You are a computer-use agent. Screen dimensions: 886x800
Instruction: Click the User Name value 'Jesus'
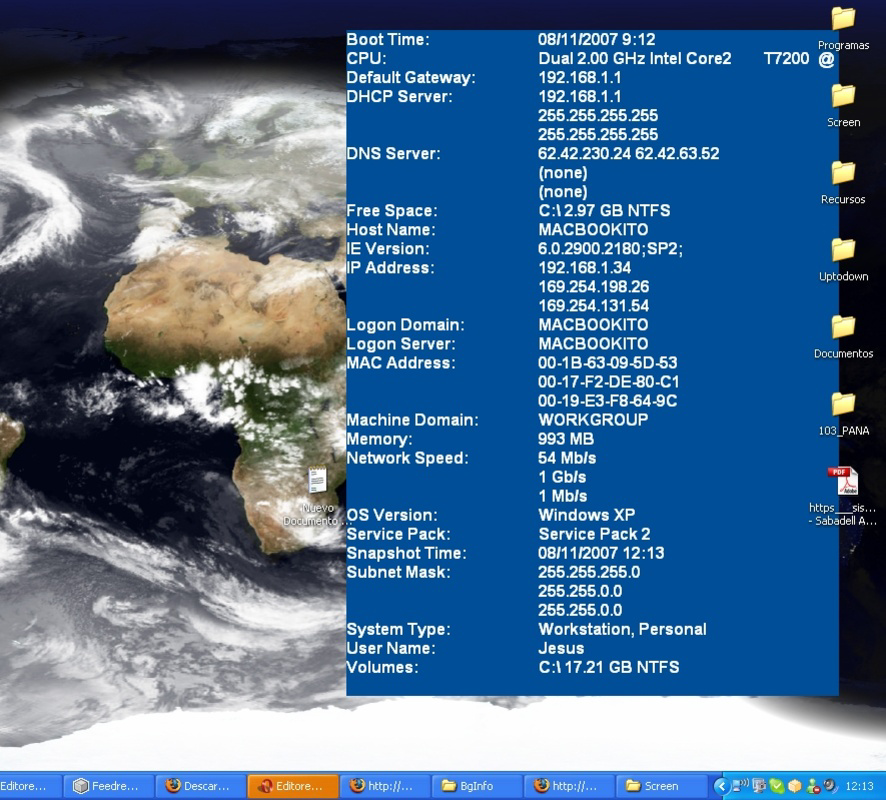tap(561, 649)
